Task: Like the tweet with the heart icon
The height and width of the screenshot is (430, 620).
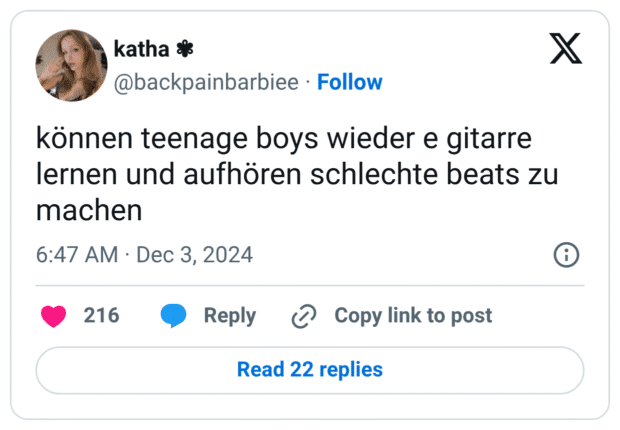Action: point(52,316)
